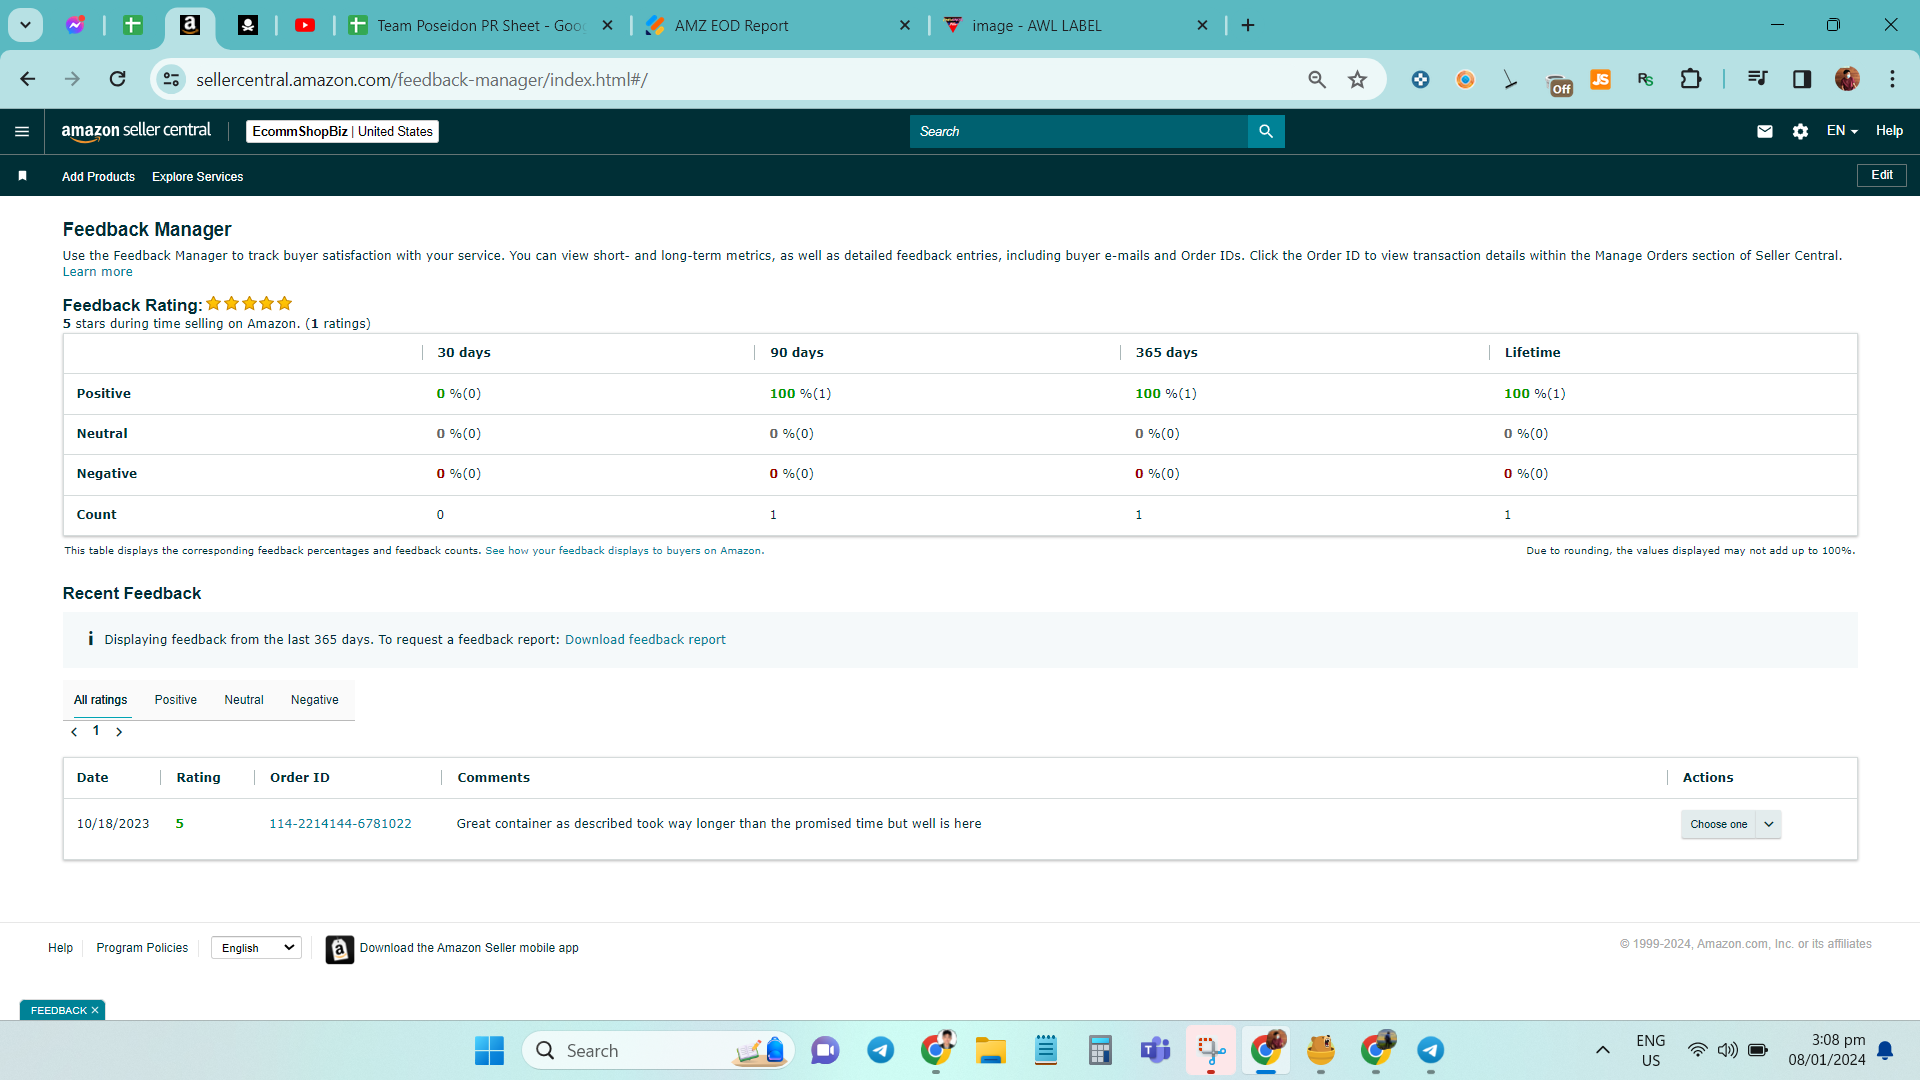Open a new browser tab with plus
The width and height of the screenshot is (1920, 1080).
pos(1248,25)
